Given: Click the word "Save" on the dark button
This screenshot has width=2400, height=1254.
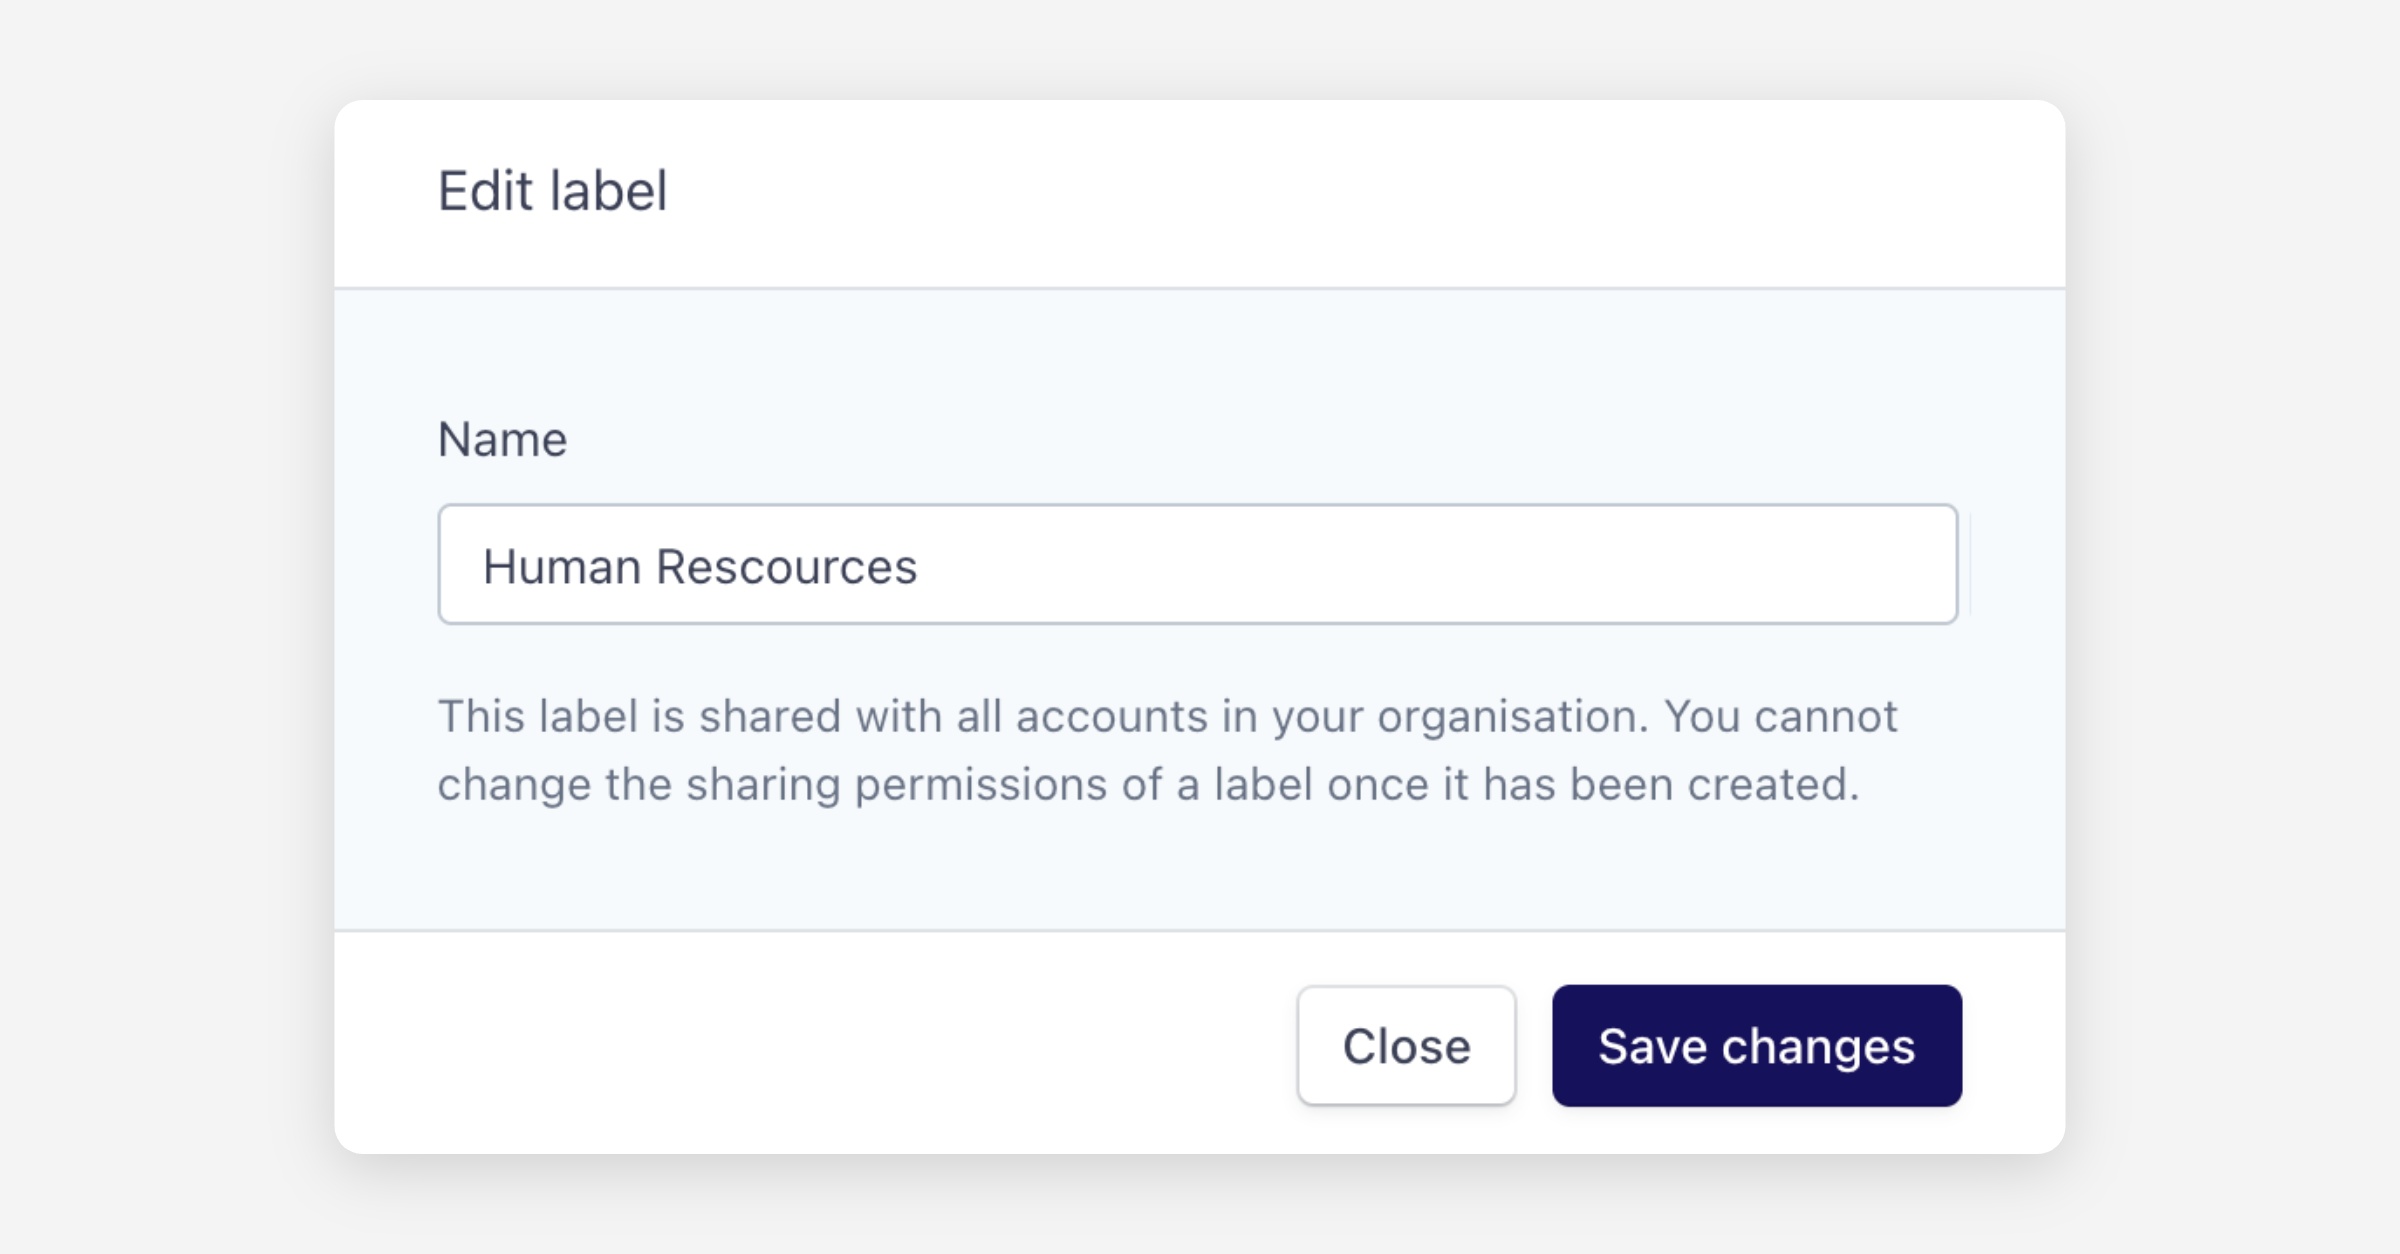Looking at the screenshot, I should [1652, 1046].
